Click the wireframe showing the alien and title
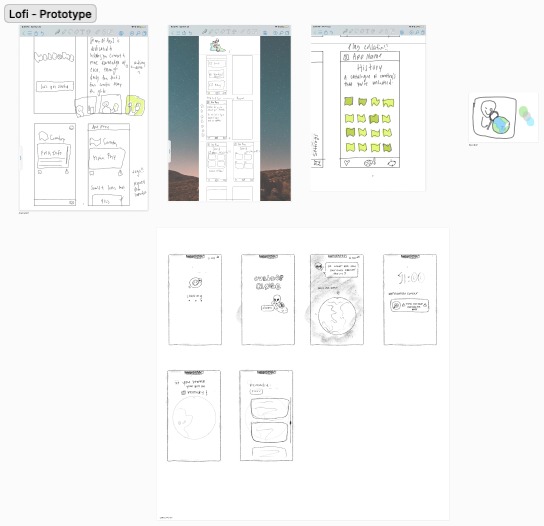This screenshot has height=526, width=544. point(268,299)
